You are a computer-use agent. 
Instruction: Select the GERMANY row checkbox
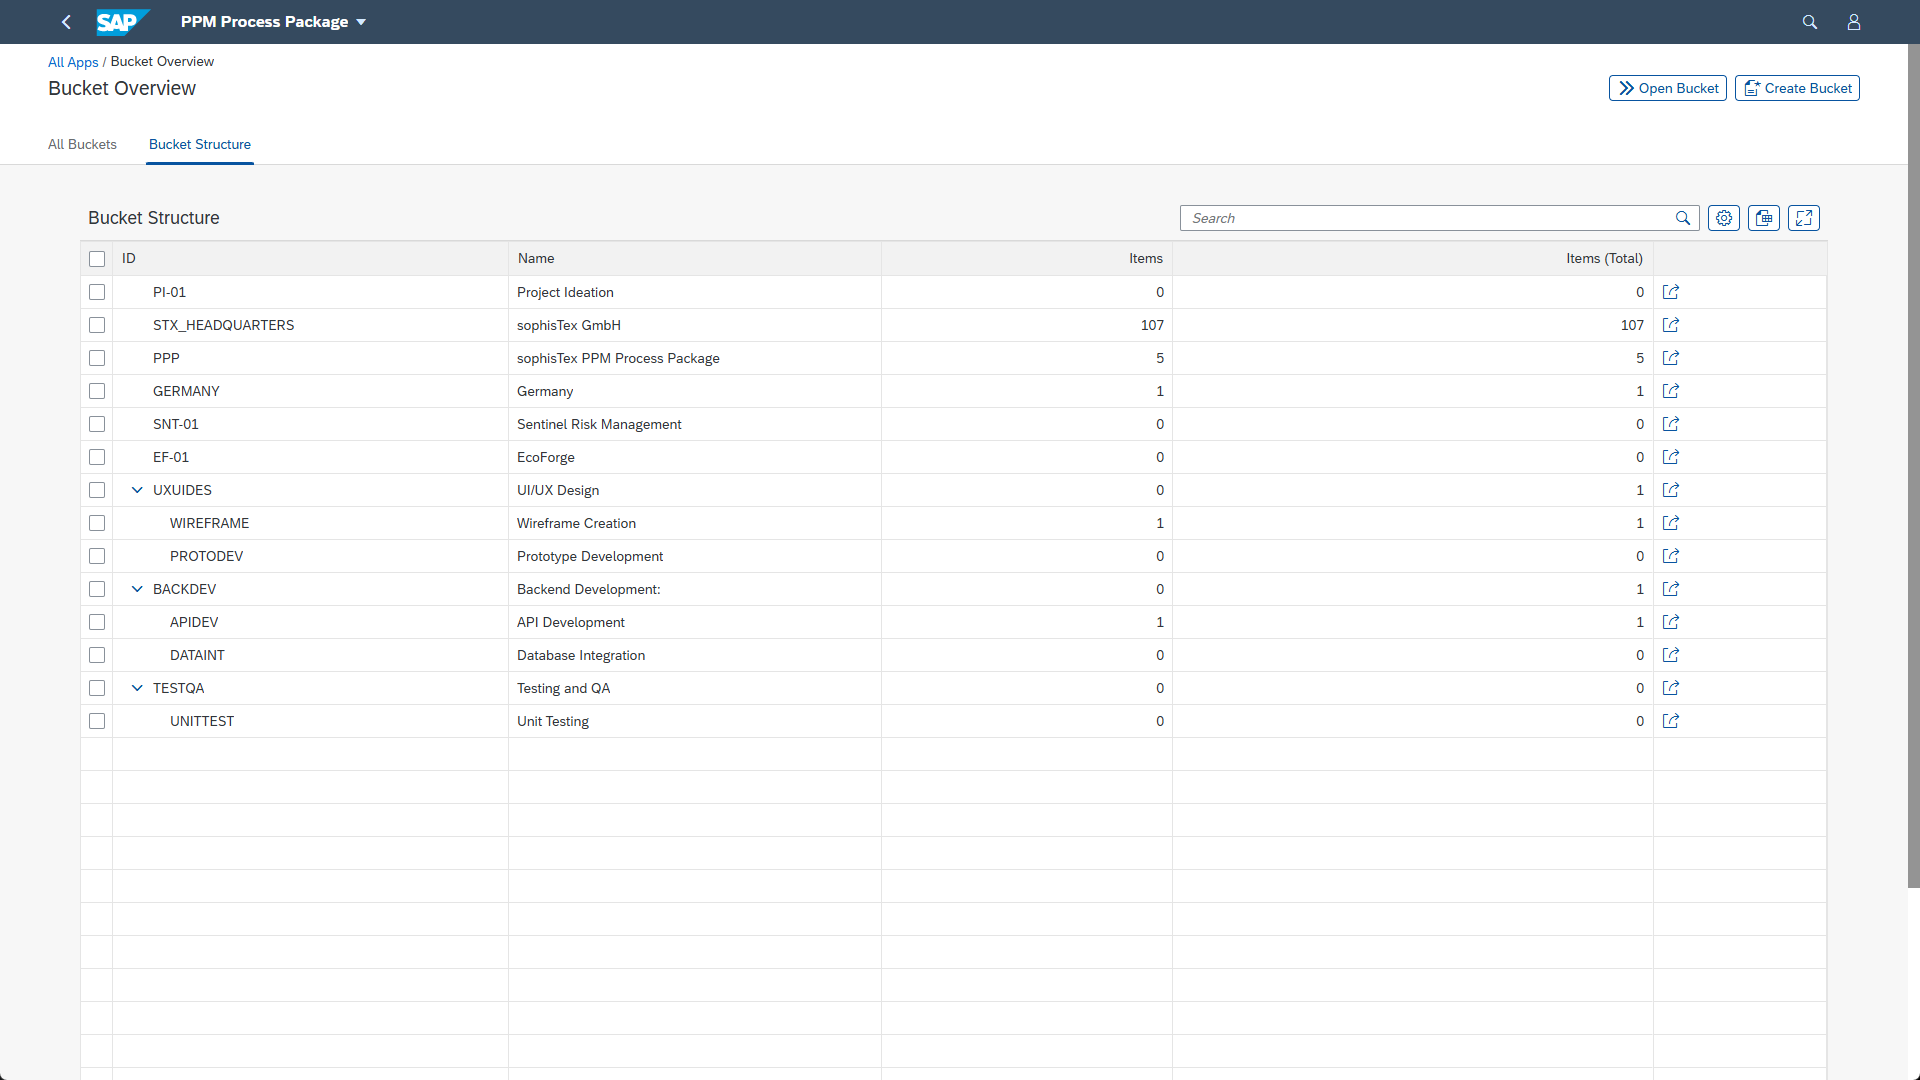pos(97,391)
